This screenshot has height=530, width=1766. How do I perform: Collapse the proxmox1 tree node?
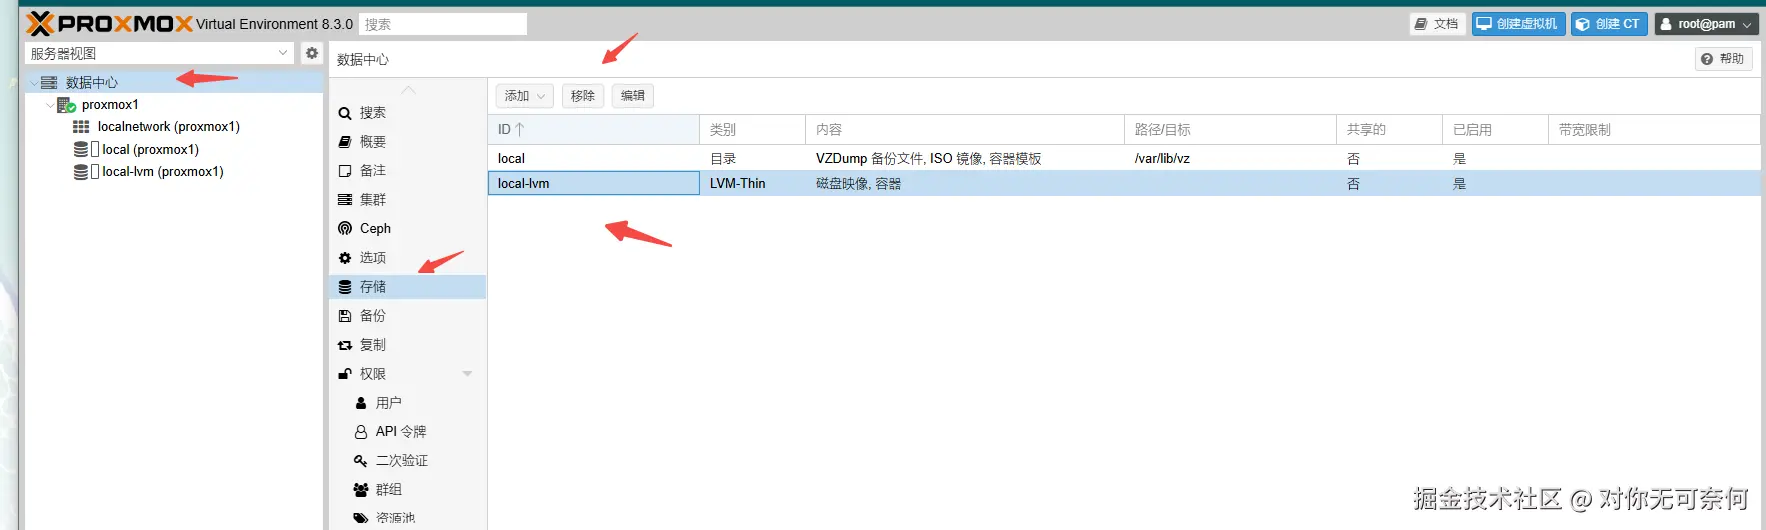(50, 105)
